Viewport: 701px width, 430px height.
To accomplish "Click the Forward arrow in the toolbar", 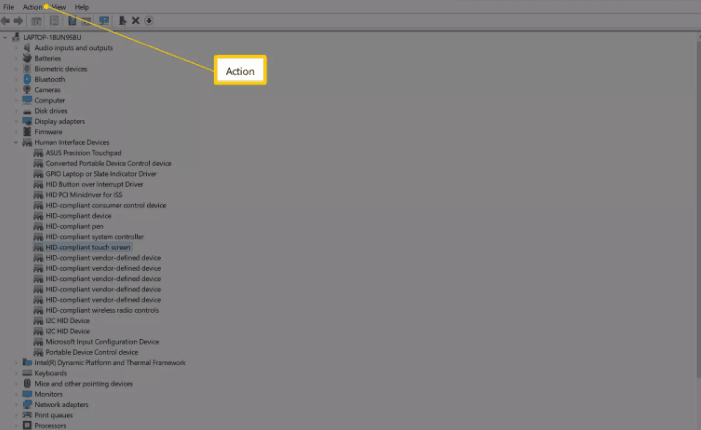I will [x=18, y=20].
